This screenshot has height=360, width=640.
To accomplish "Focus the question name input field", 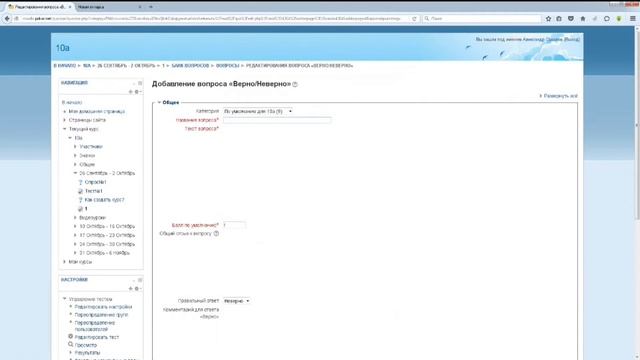I will point(277,120).
